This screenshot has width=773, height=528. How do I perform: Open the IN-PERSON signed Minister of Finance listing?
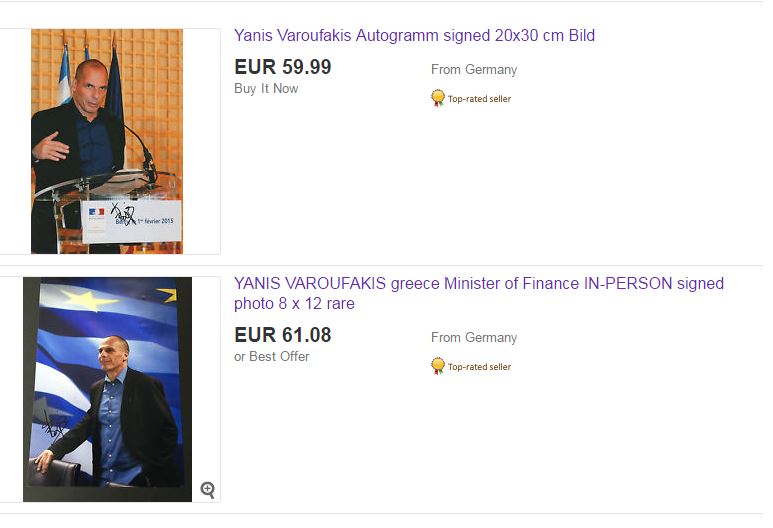[x=478, y=284]
